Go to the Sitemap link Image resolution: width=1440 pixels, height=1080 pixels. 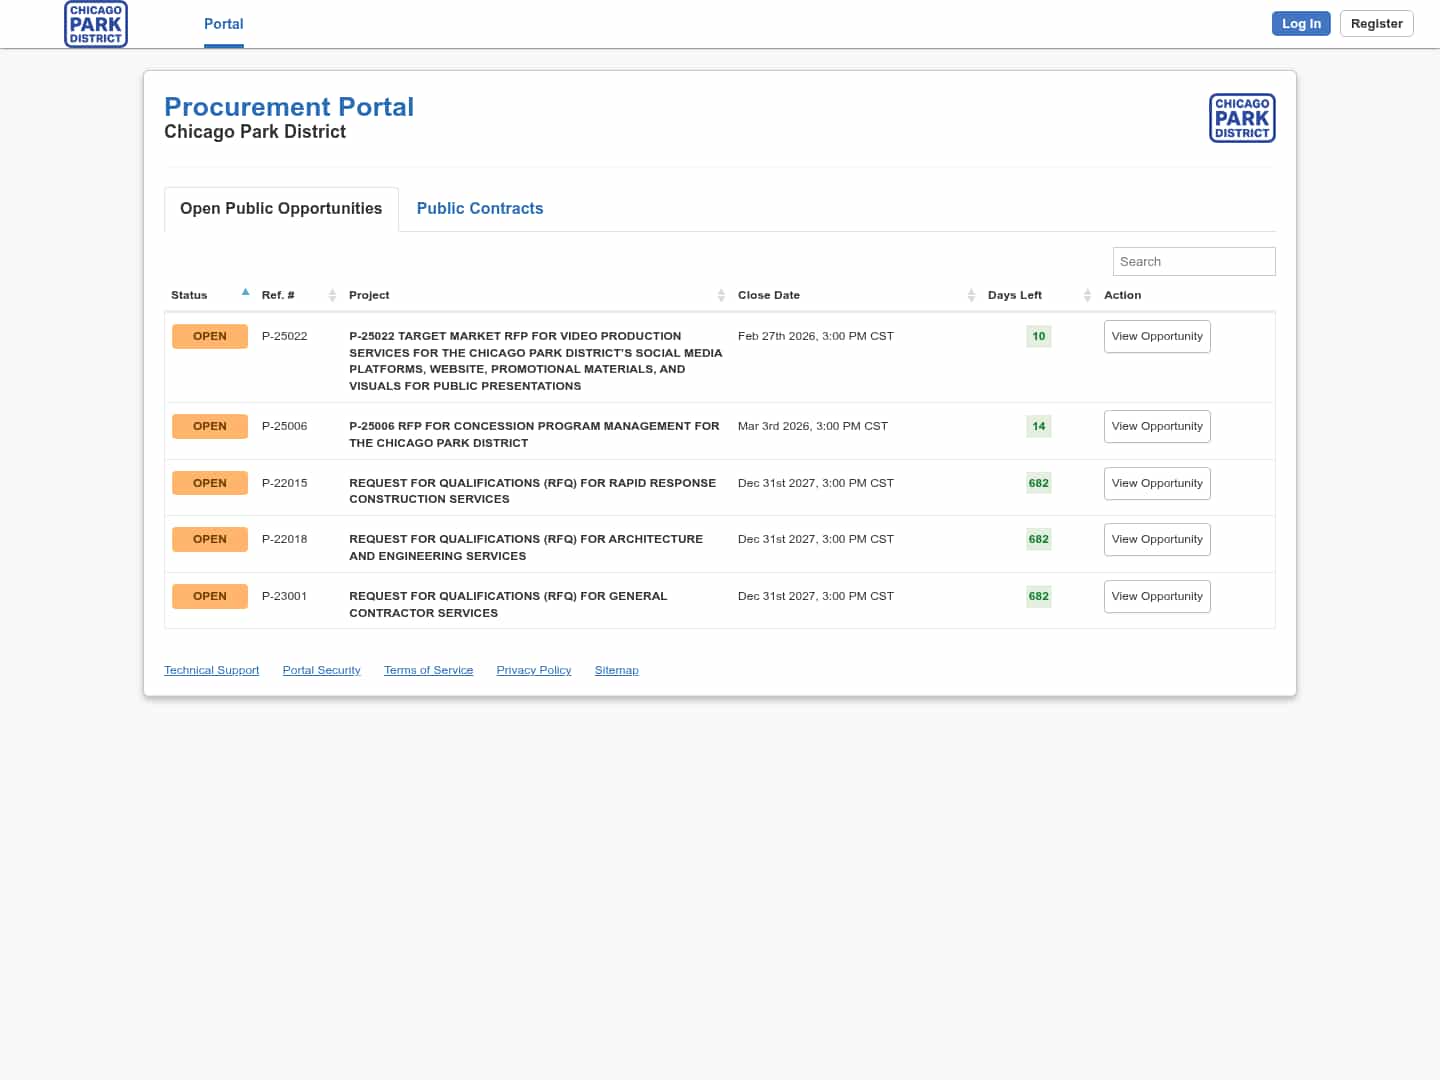click(x=616, y=670)
